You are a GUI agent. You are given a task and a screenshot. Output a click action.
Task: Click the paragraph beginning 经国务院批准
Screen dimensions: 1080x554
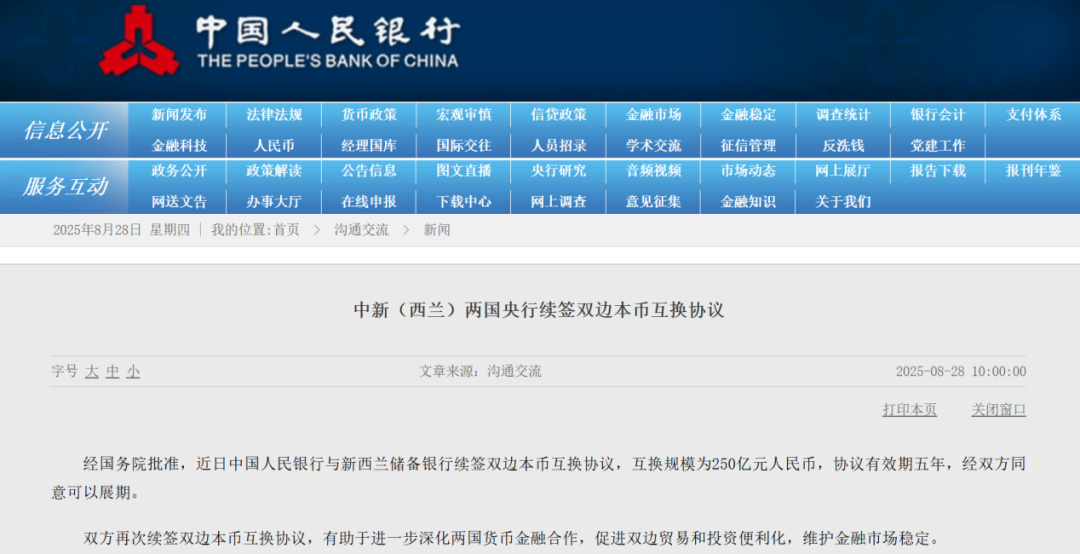pos(539,478)
